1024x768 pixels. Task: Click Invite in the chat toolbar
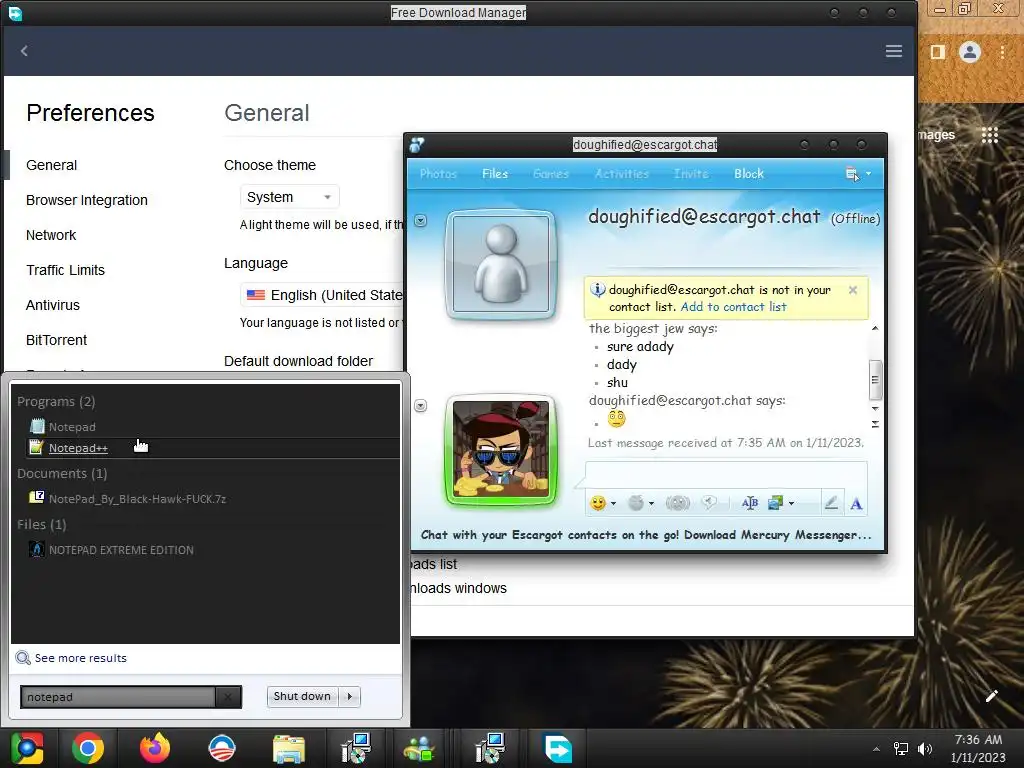click(x=691, y=174)
